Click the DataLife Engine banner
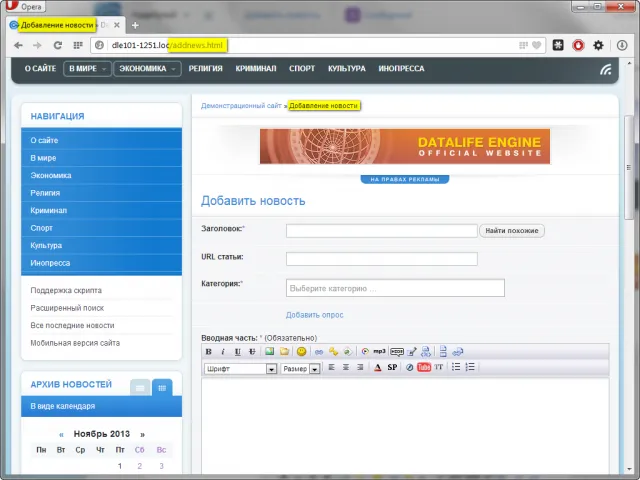 pyautogui.click(x=405, y=146)
